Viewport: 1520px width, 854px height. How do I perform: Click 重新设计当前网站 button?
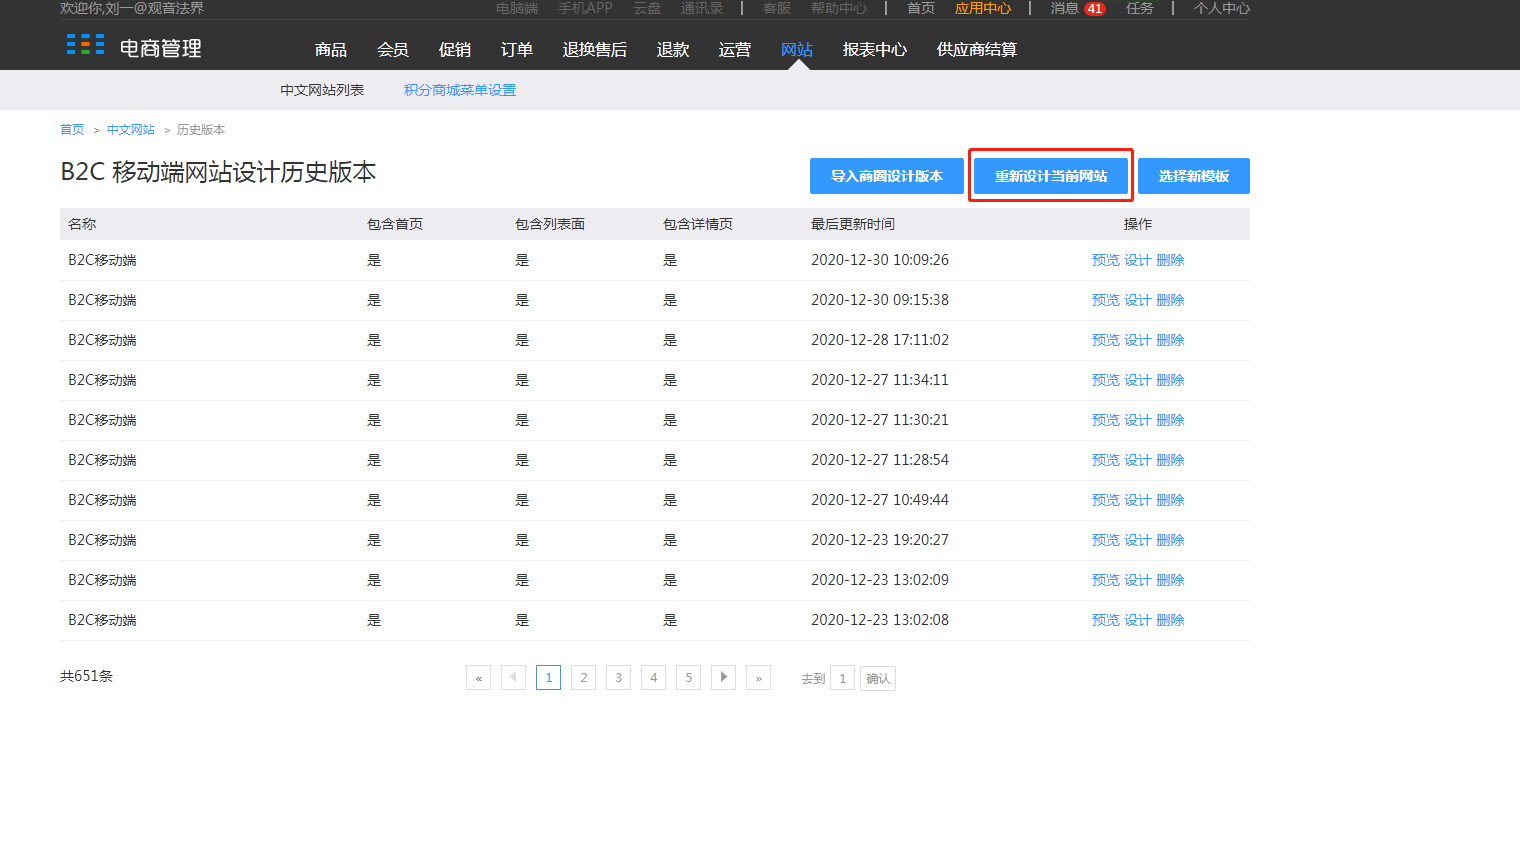(x=1051, y=176)
